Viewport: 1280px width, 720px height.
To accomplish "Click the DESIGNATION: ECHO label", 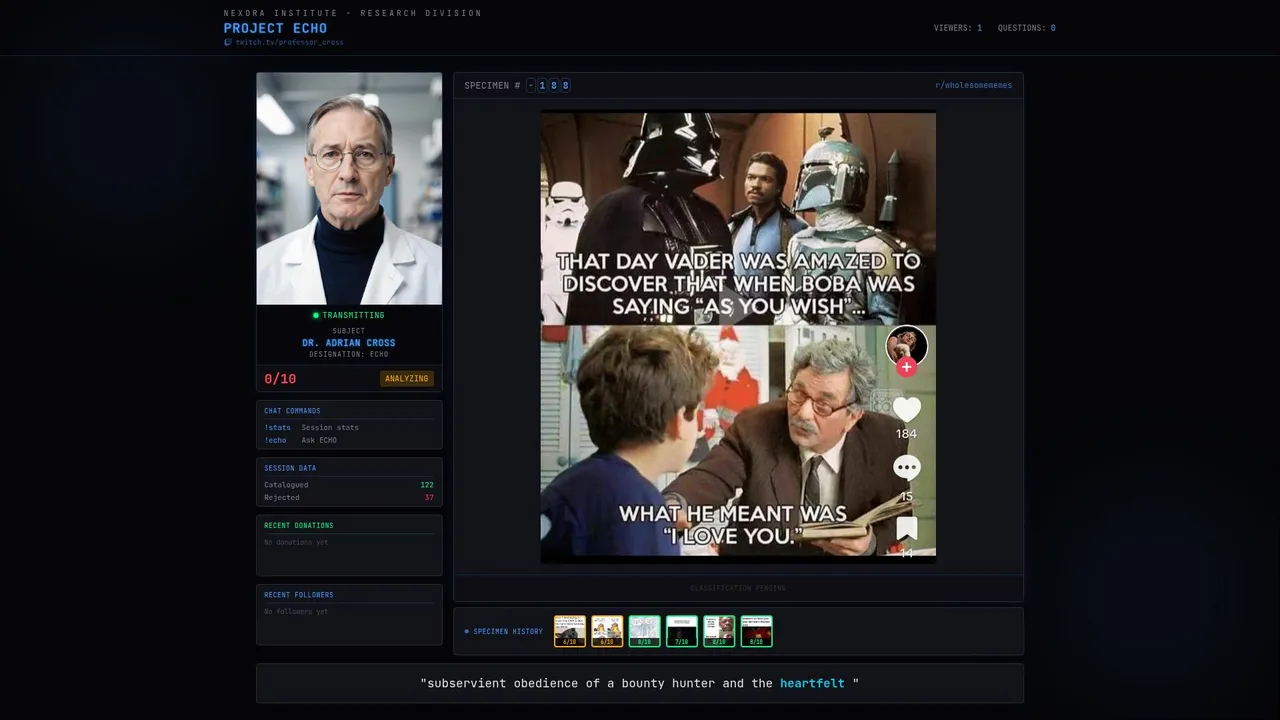I will pos(349,355).
